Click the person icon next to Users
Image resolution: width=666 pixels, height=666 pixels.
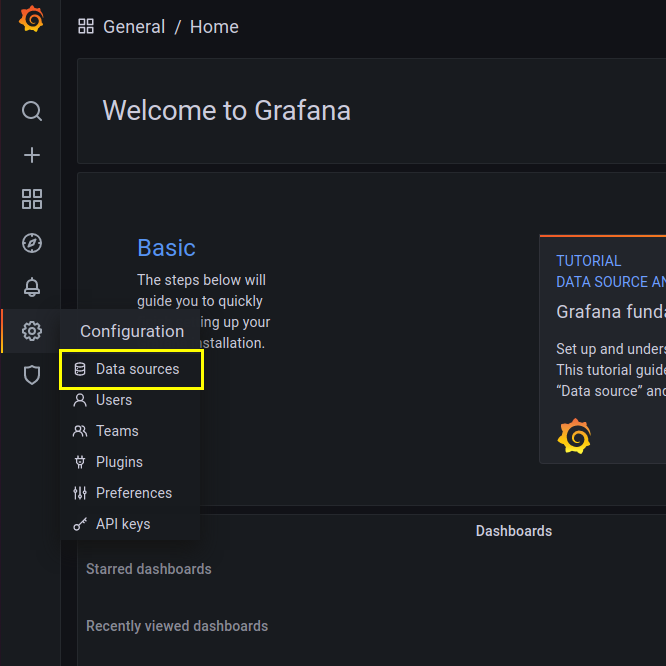(x=80, y=400)
